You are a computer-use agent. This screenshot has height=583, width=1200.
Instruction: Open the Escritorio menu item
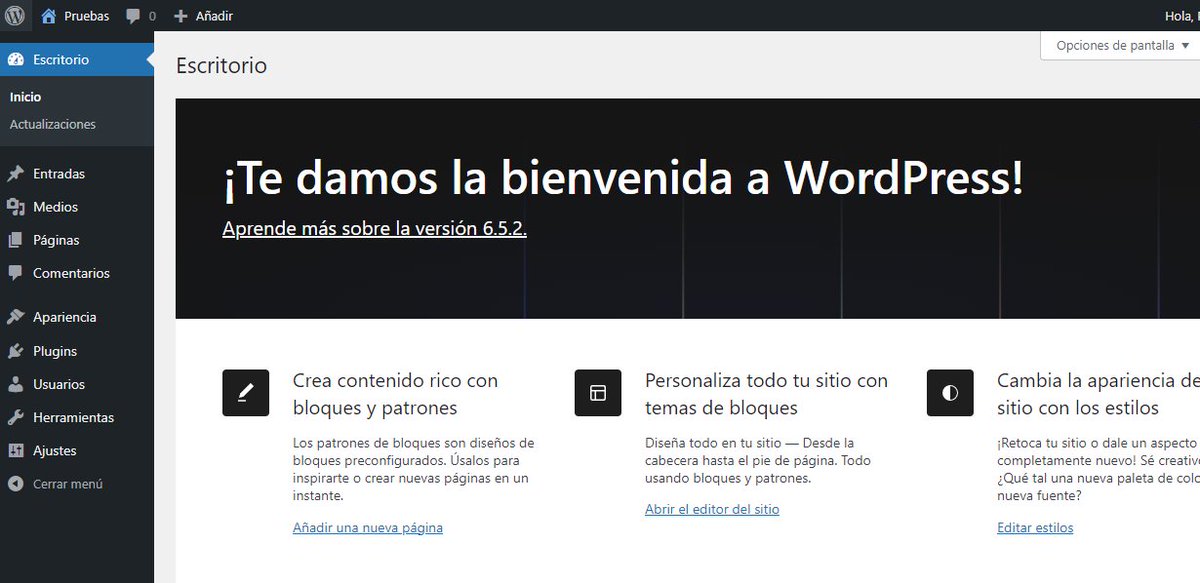tap(77, 59)
